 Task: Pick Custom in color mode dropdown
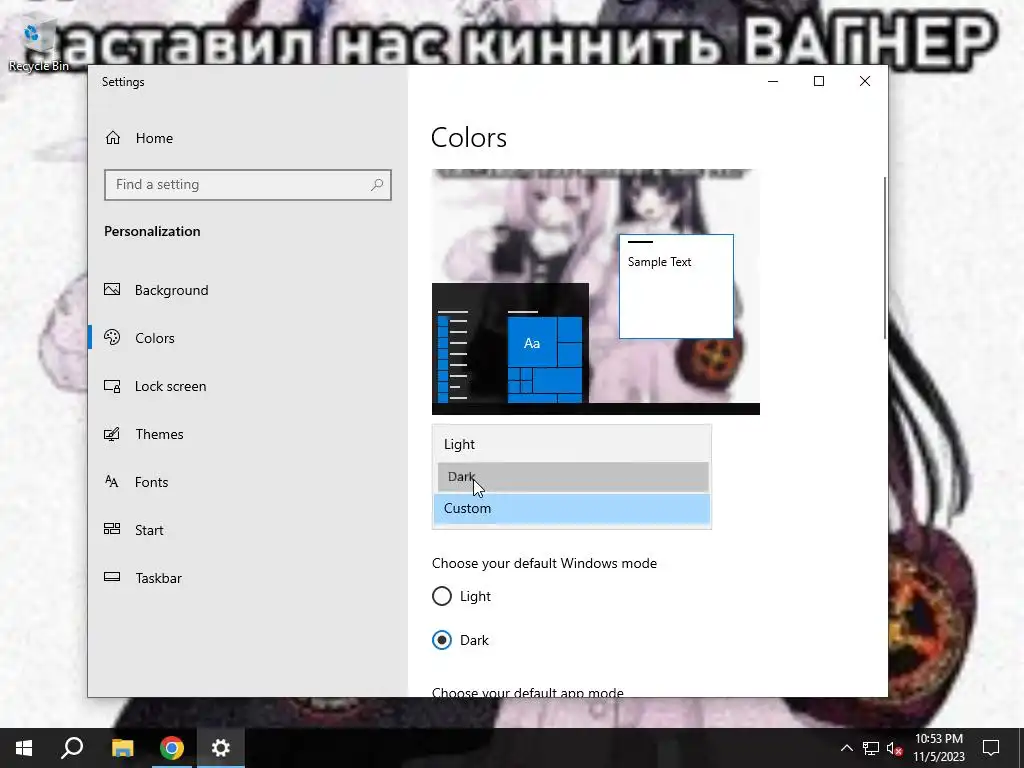[x=571, y=509]
